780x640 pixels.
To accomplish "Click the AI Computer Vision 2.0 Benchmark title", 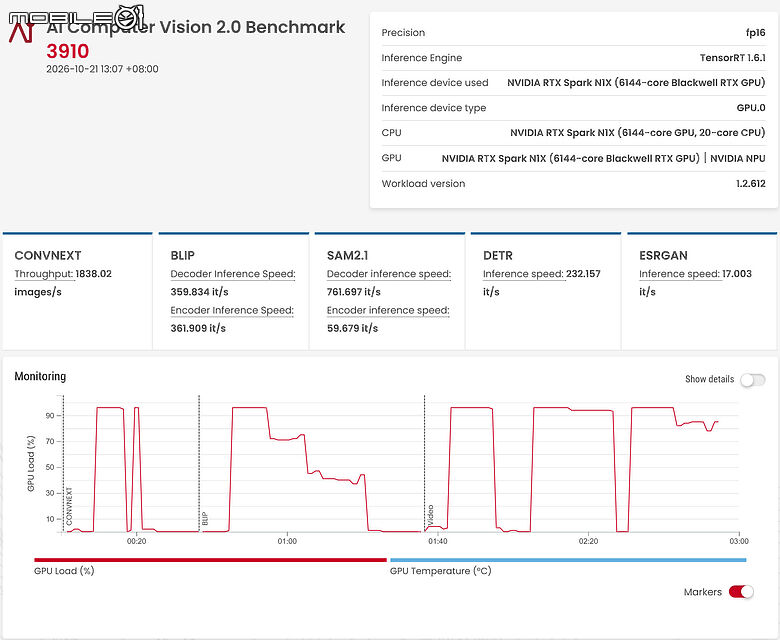I will pyautogui.click(x=195, y=27).
